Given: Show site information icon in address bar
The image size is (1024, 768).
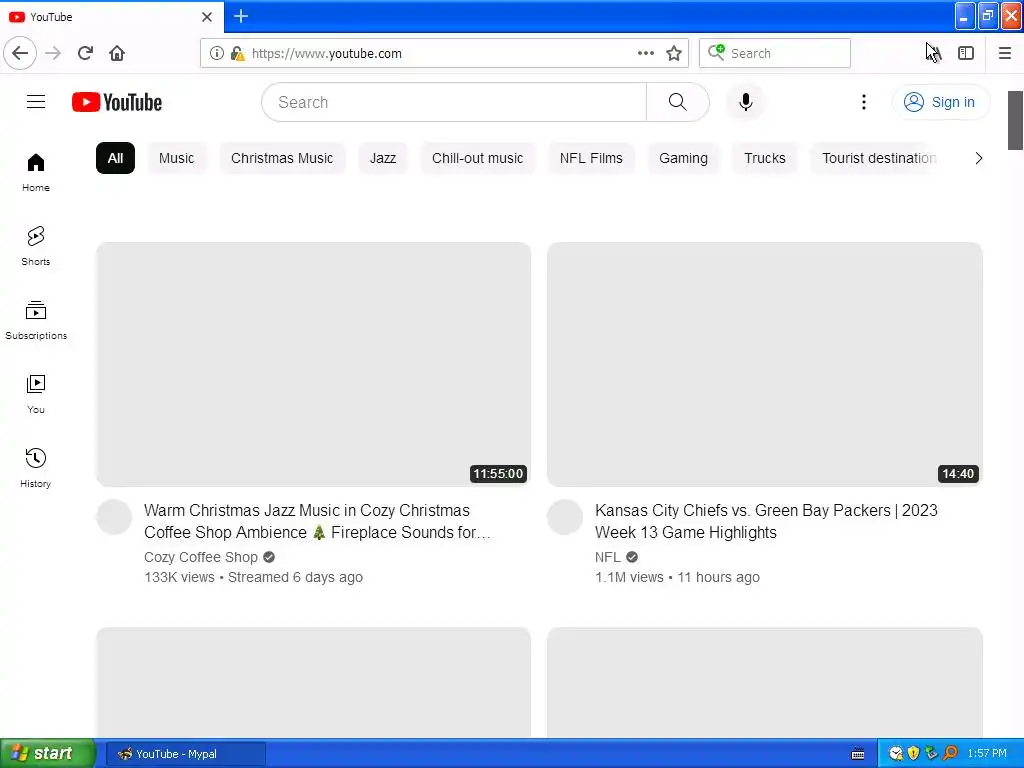Looking at the screenshot, I should pyautogui.click(x=216, y=54).
